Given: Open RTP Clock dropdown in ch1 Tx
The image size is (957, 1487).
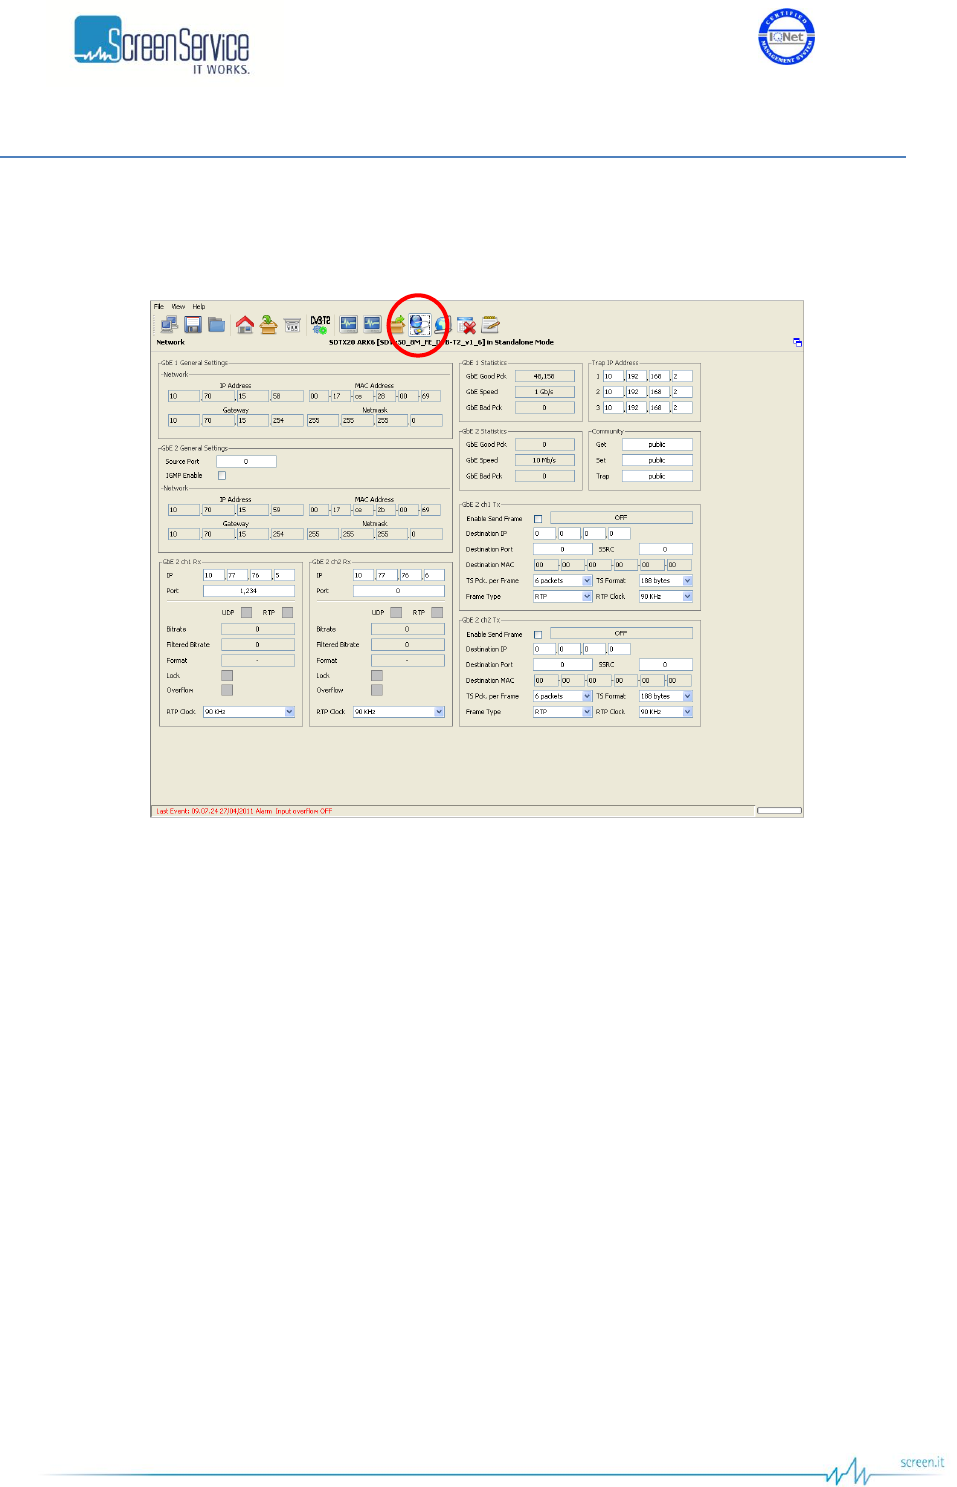Looking at the screenshot, I should point(687,597).
